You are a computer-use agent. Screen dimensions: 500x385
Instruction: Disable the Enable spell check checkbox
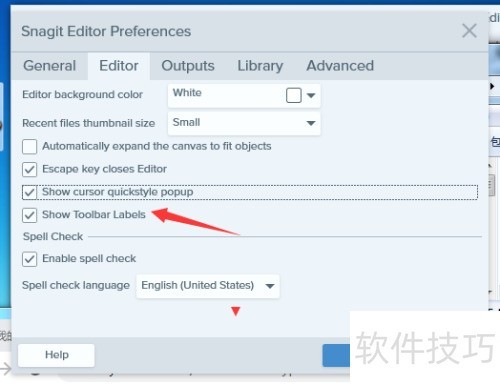coord(29,259)
